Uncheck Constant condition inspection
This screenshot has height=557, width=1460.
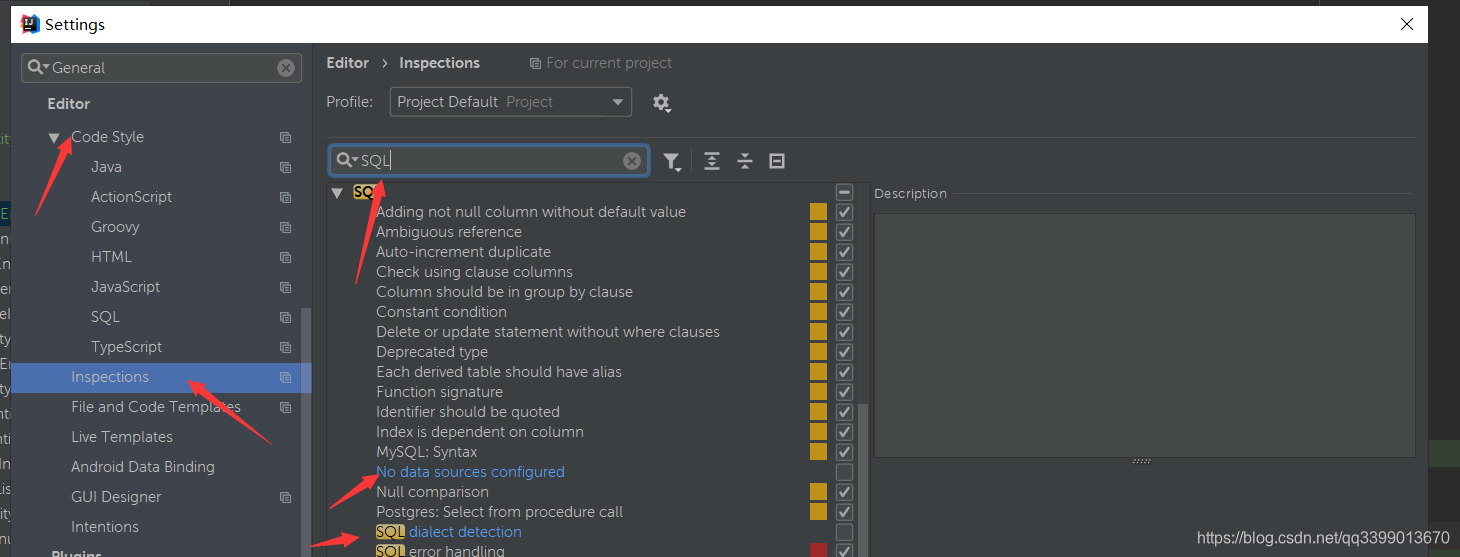click(845, 312)
